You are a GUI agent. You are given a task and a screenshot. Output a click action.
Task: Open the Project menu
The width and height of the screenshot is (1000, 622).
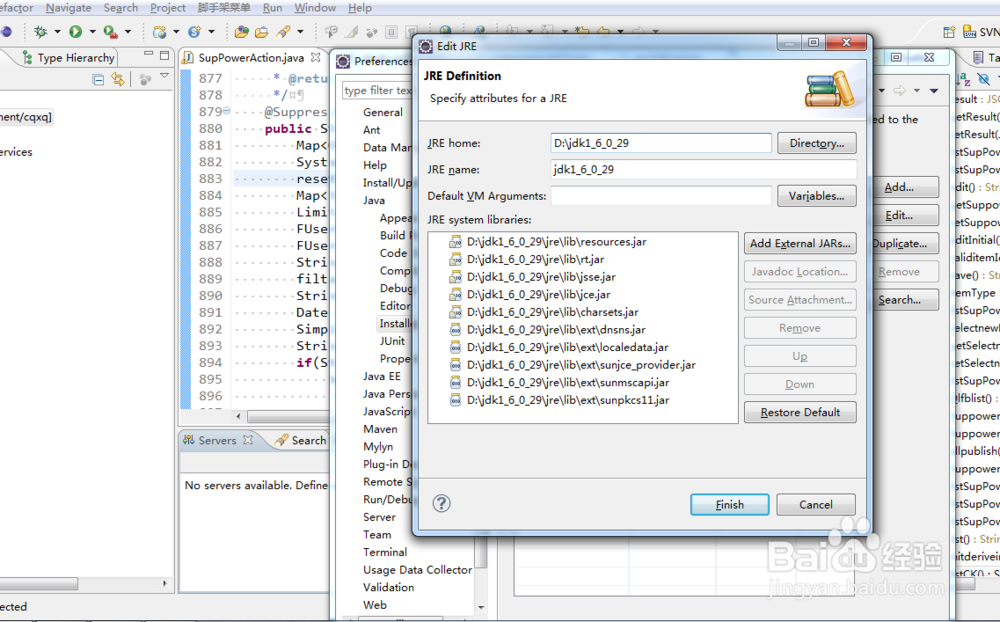click(x=168, y=8)
